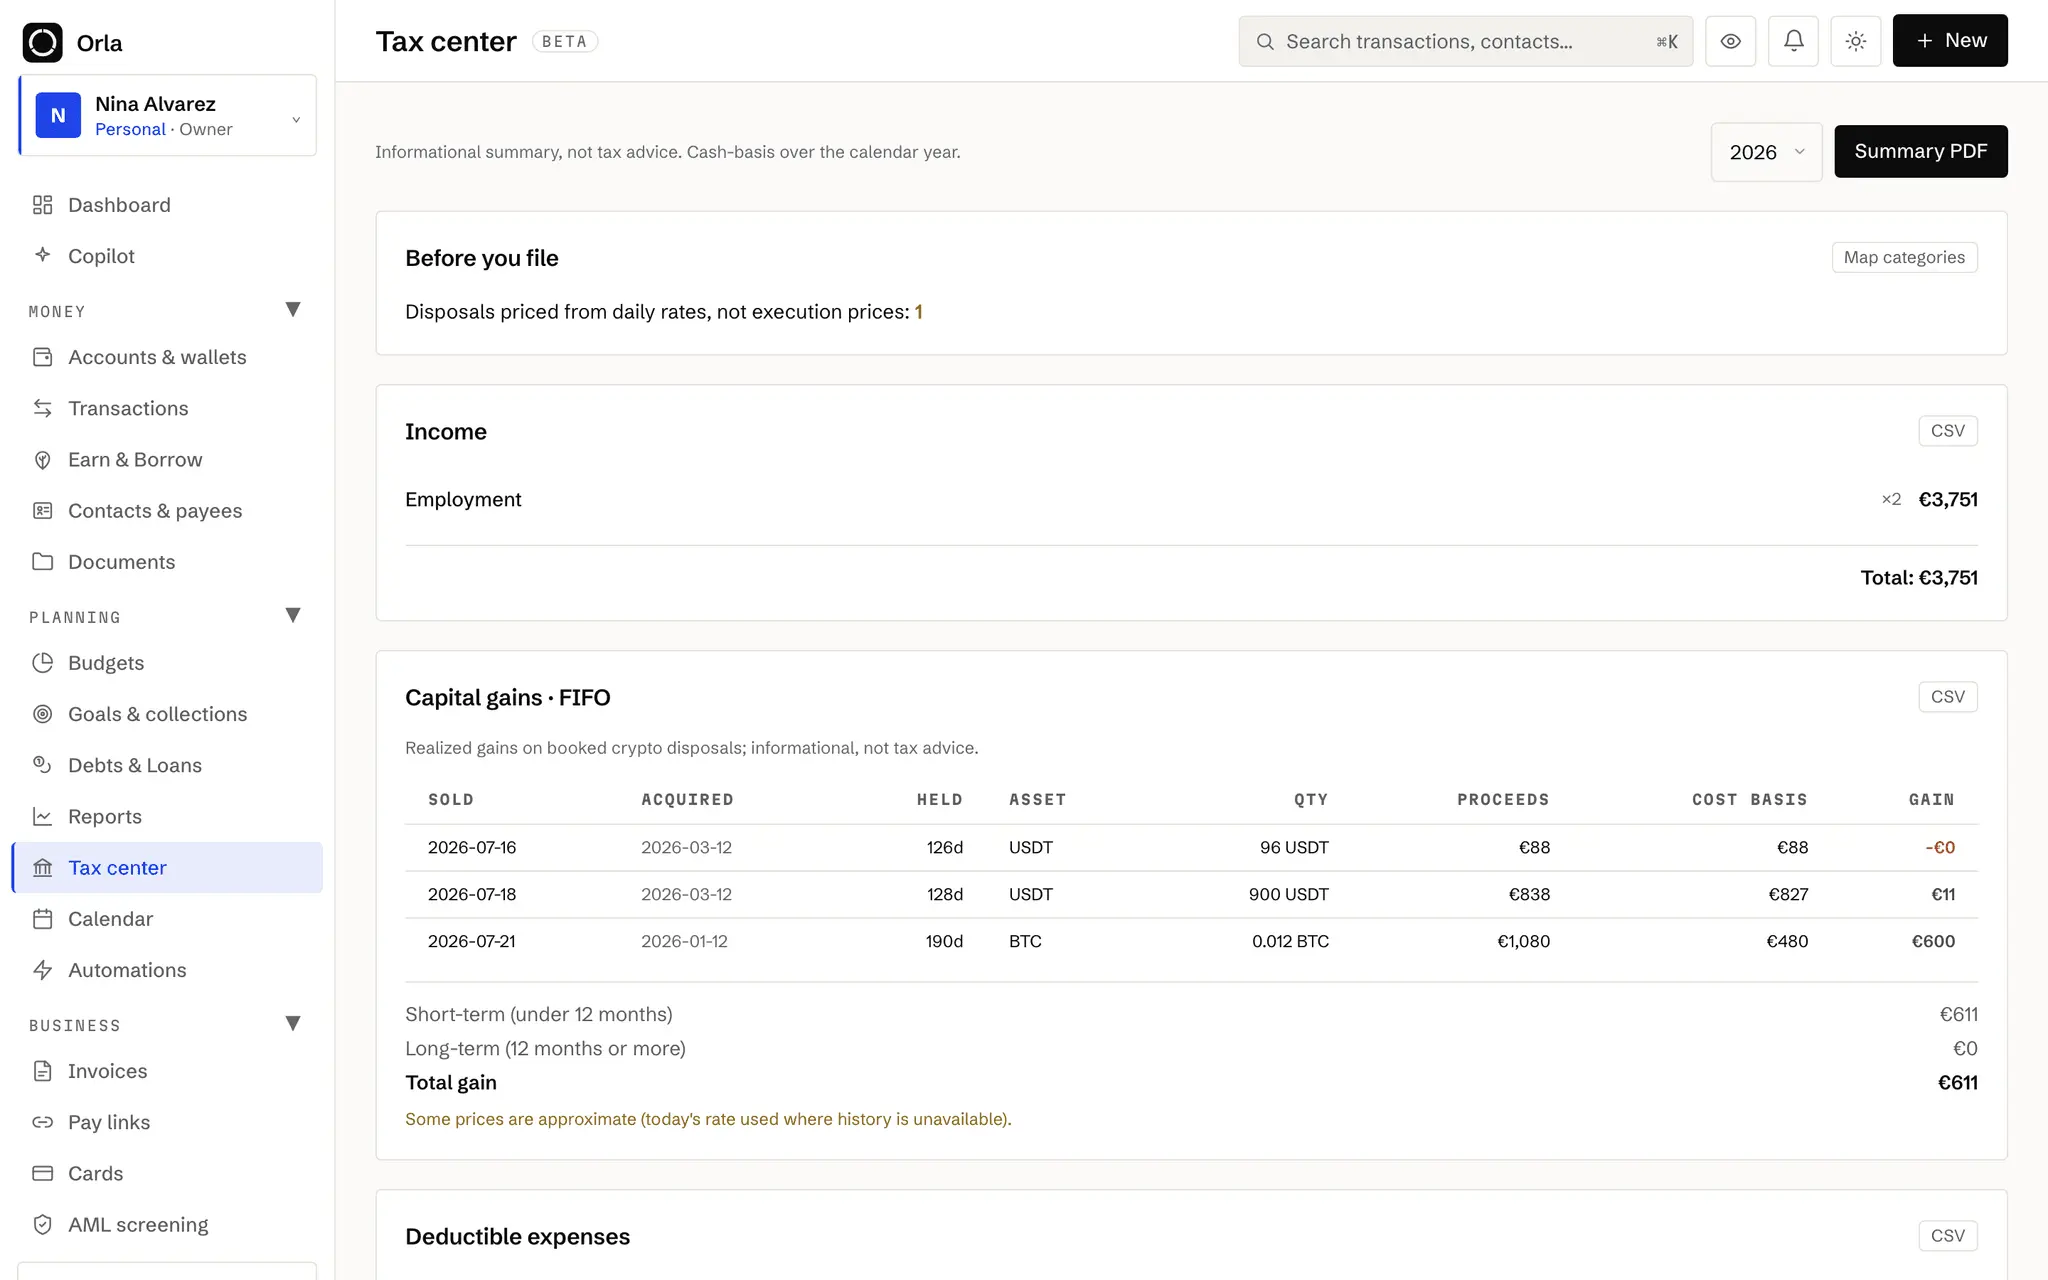Viewport: 2048px width, 1280px height.
Task: Click the Short-term (under 12 months) row
Action: pos(1191,1014)
